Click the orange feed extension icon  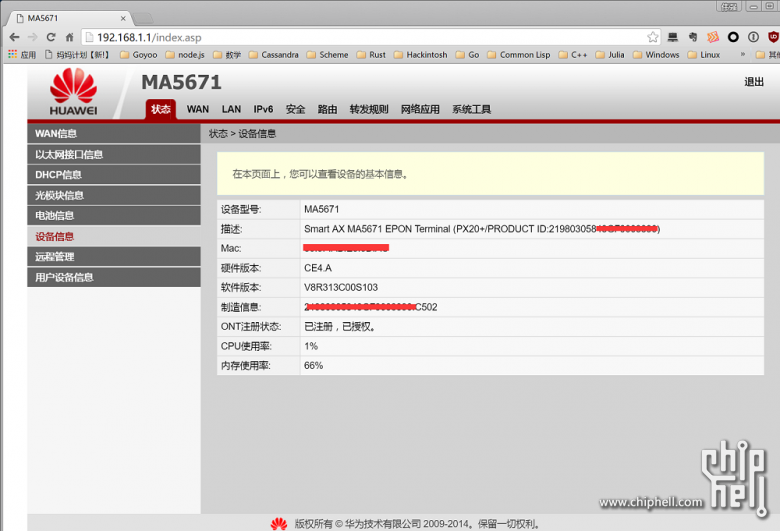pos(713,37)
